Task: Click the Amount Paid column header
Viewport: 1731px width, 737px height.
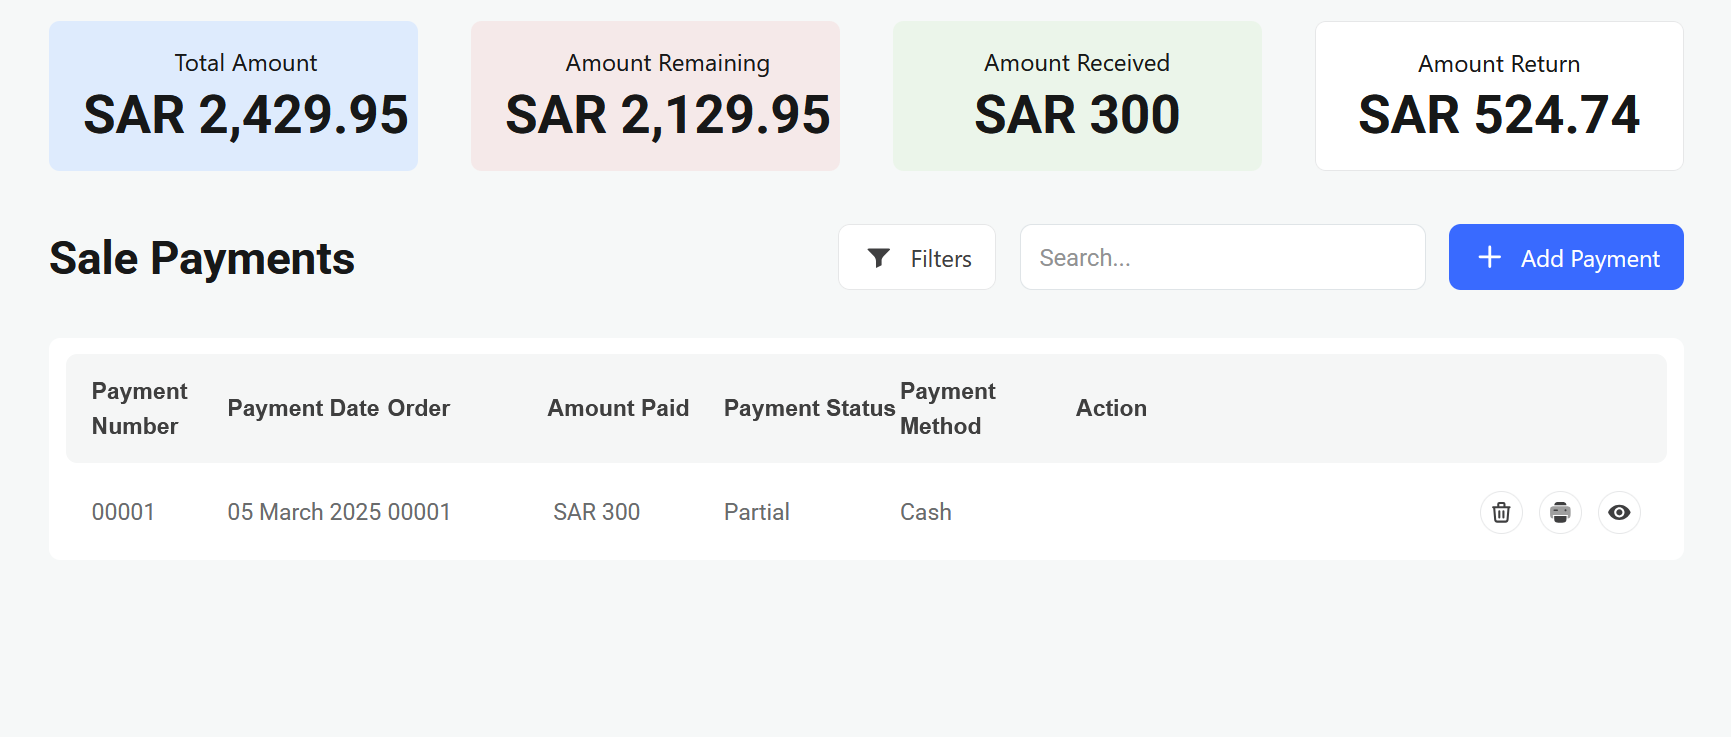Action: (x=618, y=408)
